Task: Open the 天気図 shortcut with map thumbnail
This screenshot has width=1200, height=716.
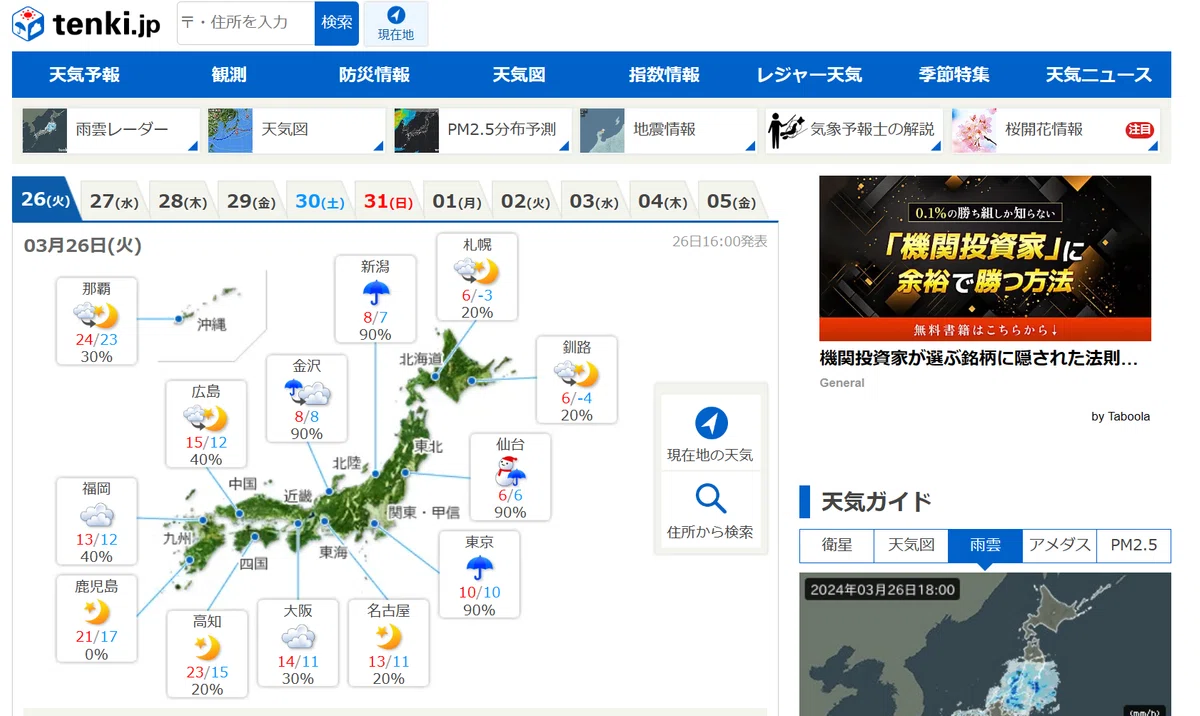Action: pos(297,130)
